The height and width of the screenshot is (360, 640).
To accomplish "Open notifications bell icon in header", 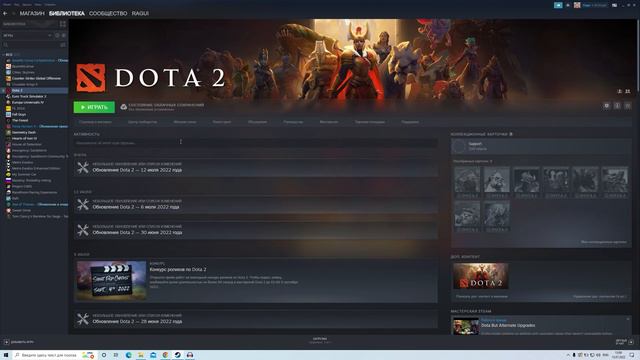I will pos(568,5).
